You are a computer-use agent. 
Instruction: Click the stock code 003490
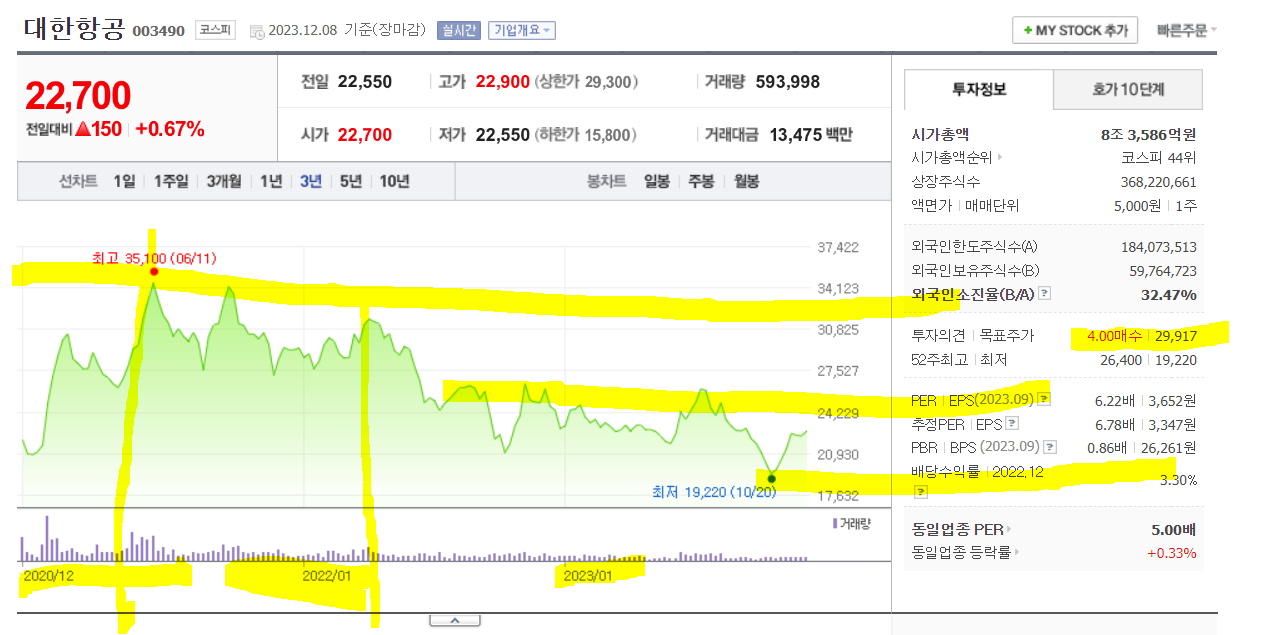pos(159,31)
